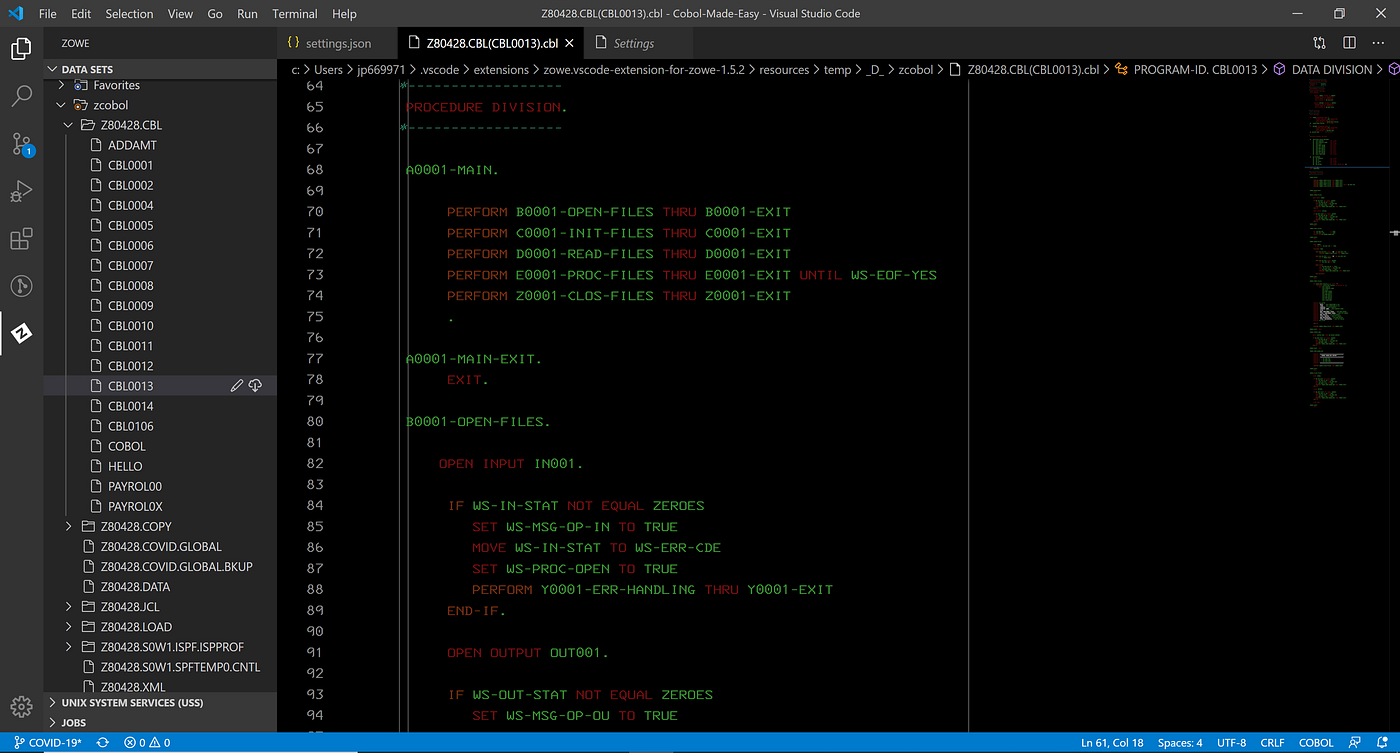Viewport: 1400px width, 753px height.
Task: Open Manage gear in activity bar
Action: tap(21, 706)
